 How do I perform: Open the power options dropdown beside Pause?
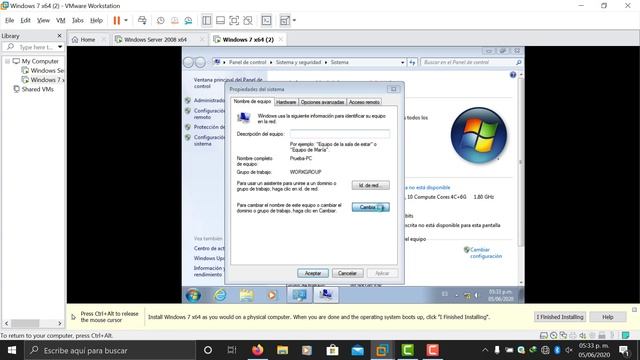click(126, 20)
